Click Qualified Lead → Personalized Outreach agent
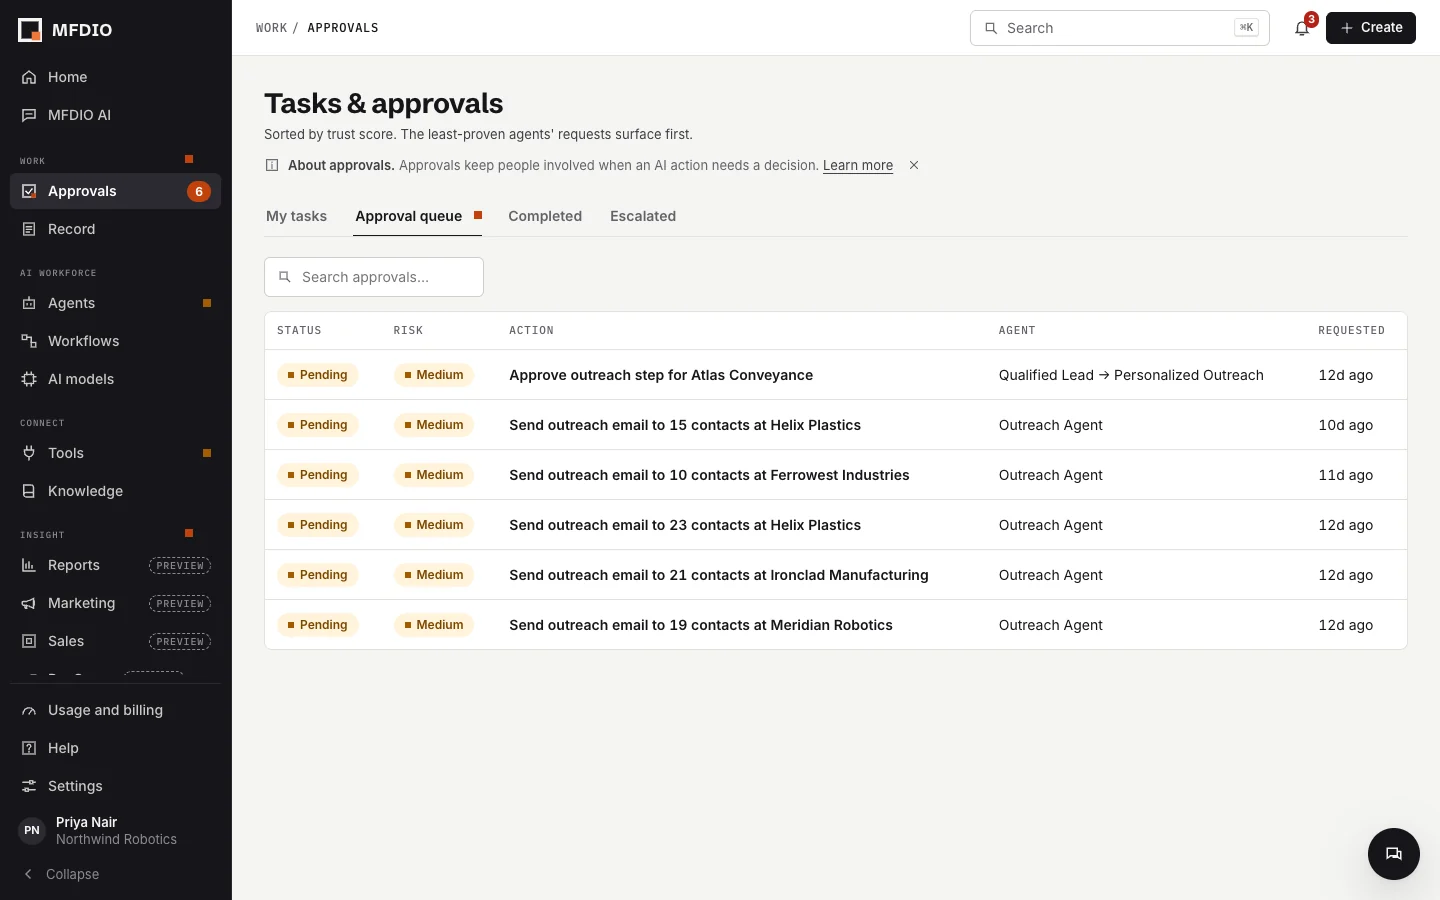1440x900 pixels. click(1131, 375)
